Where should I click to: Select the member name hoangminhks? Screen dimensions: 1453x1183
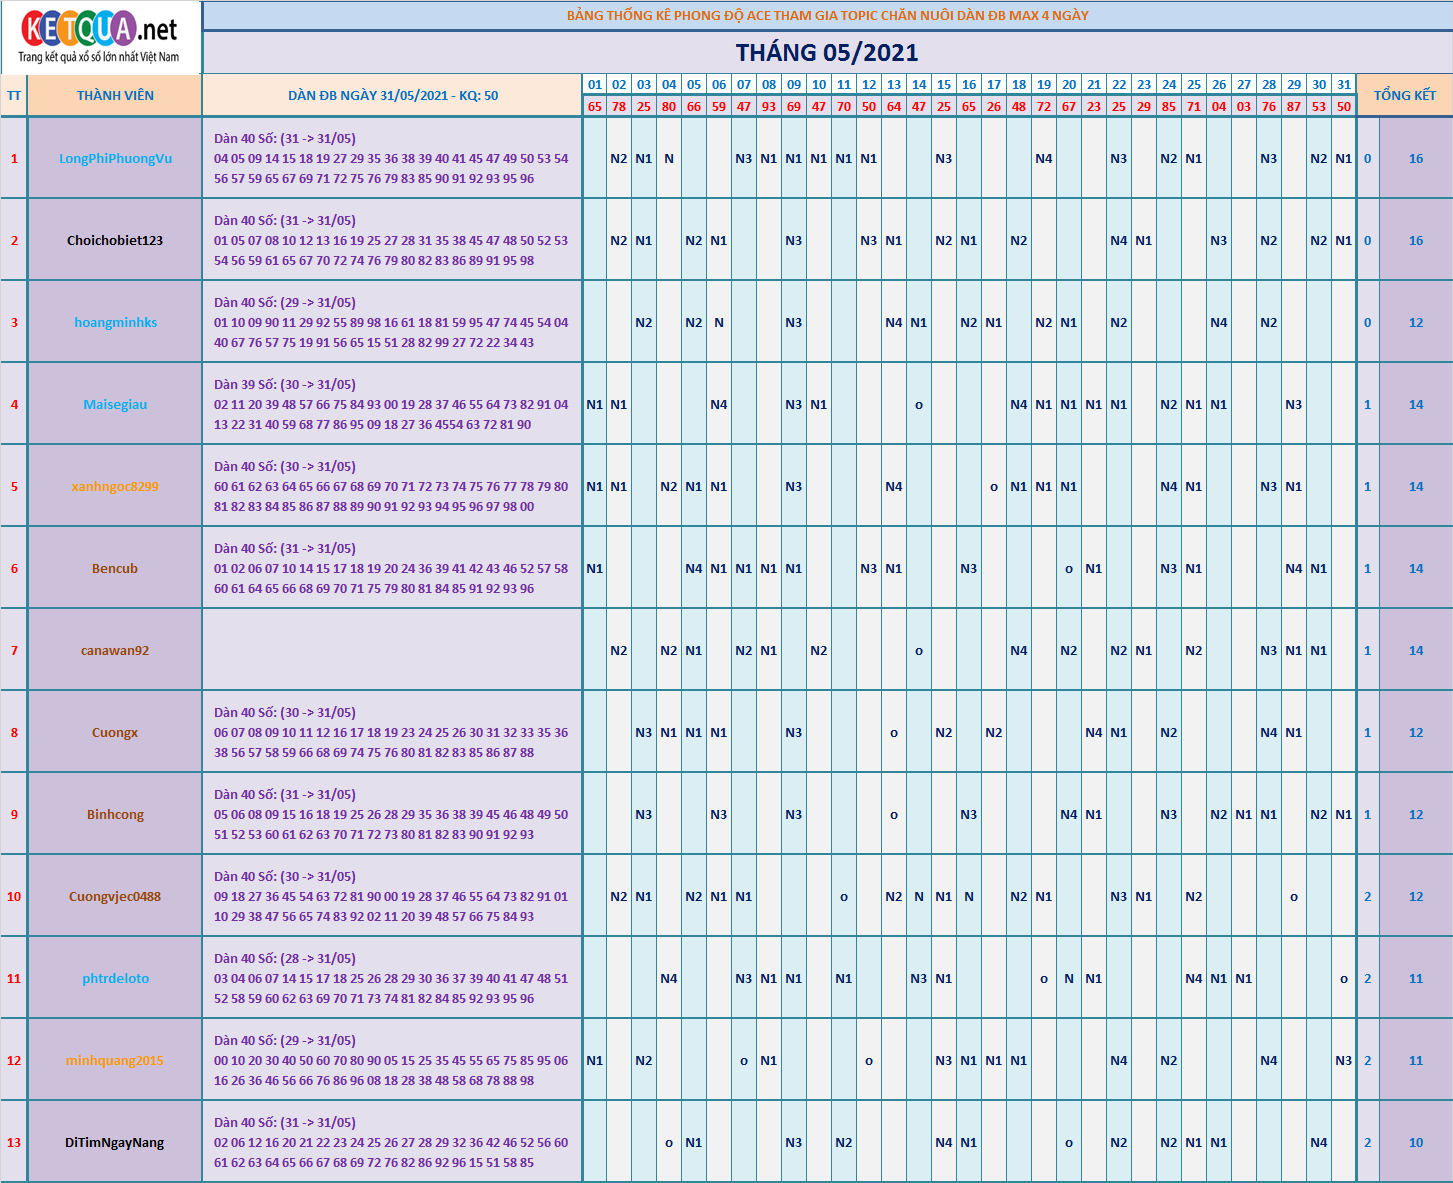click(115, 322)
